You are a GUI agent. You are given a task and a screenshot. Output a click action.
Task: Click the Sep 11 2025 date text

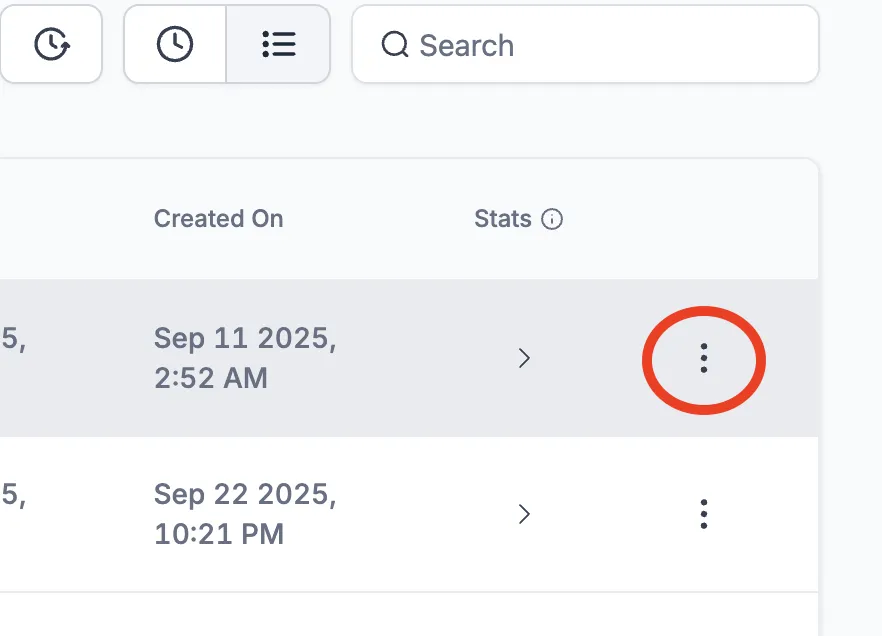tap(244, 339)
